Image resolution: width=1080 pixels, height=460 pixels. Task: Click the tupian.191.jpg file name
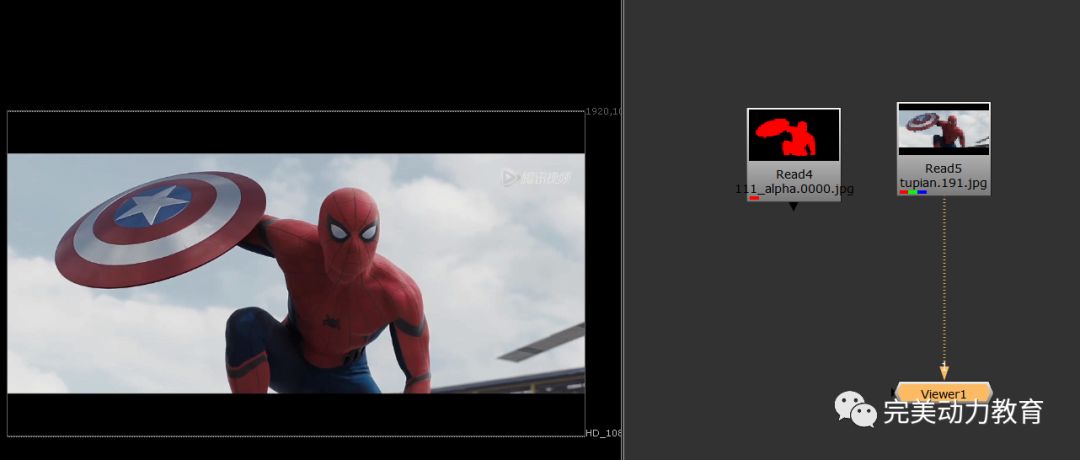coord(944,182)
